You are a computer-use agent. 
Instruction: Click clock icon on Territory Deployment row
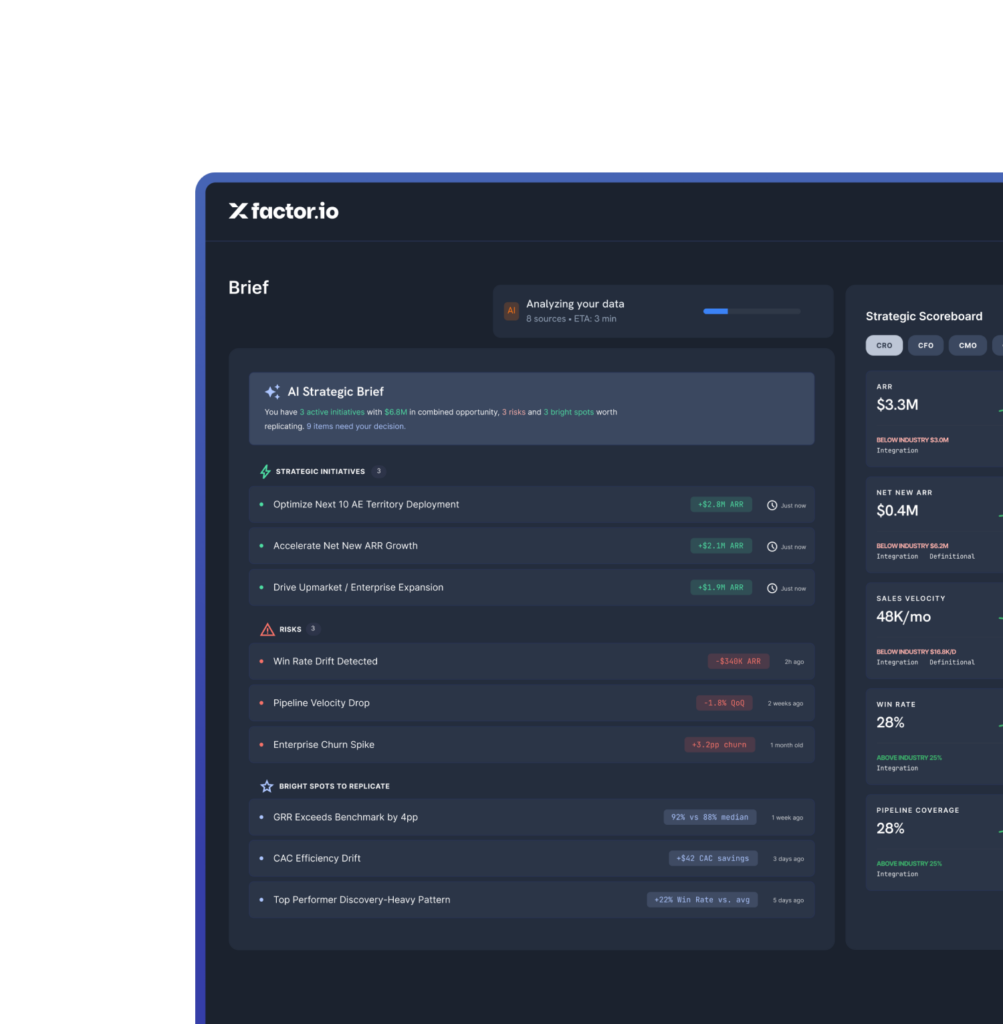tap(772, 505)
